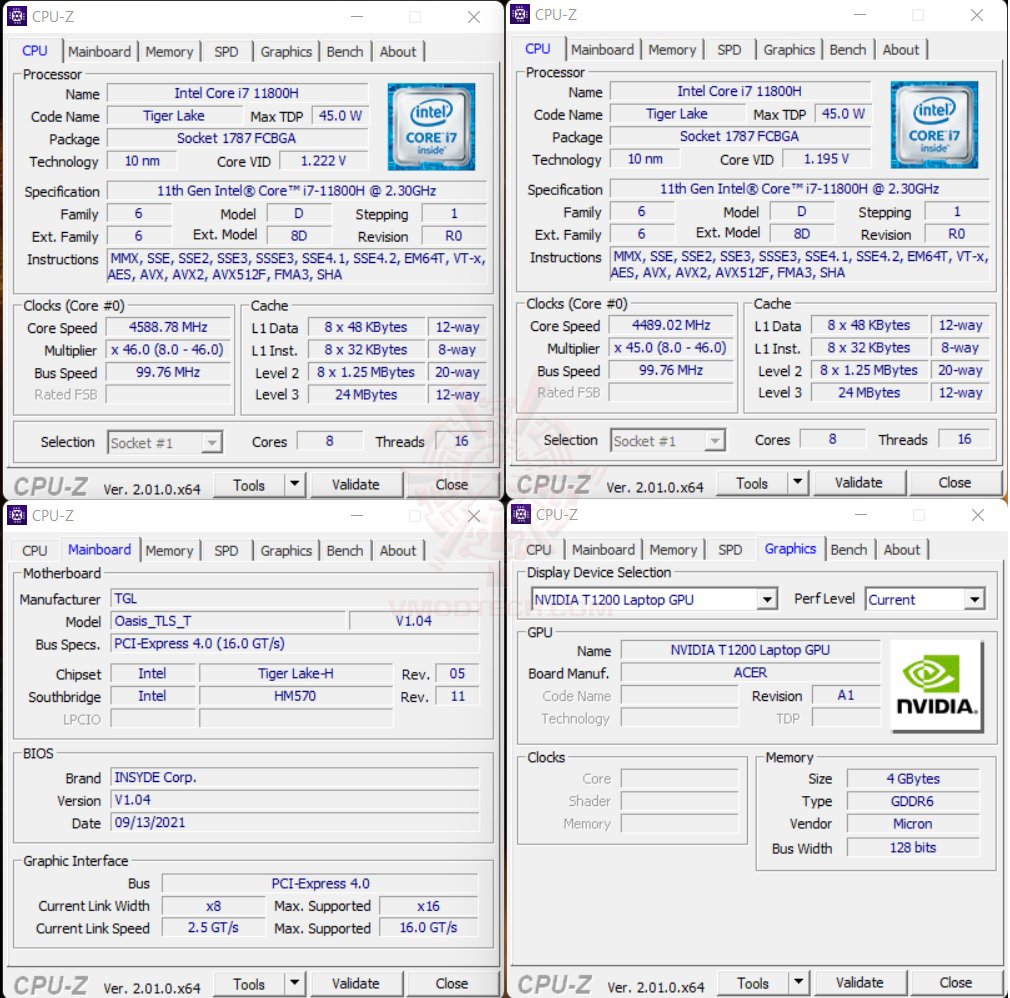Switch to Memory tab in top-left window
Screen dimensions: 1010x998
point(169,52)
